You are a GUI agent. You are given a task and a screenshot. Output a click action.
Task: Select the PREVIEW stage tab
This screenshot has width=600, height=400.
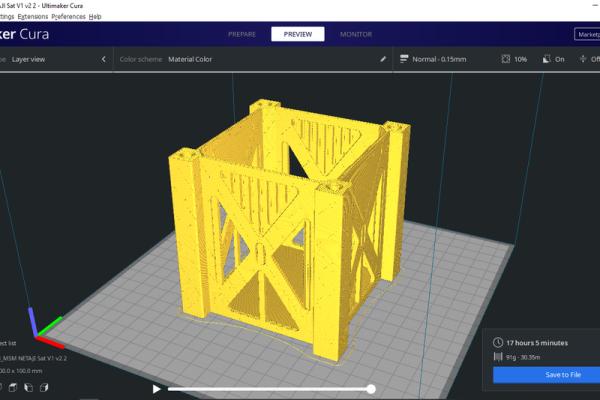coord(298,34)
